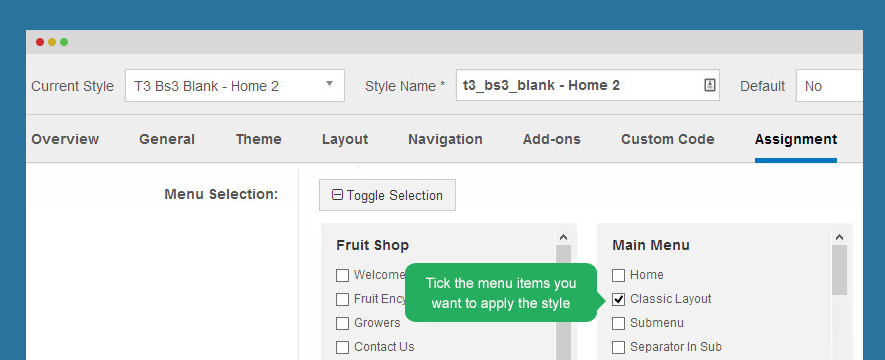
Task: Click the contact card icon in Style Name field
Action: 709,85
